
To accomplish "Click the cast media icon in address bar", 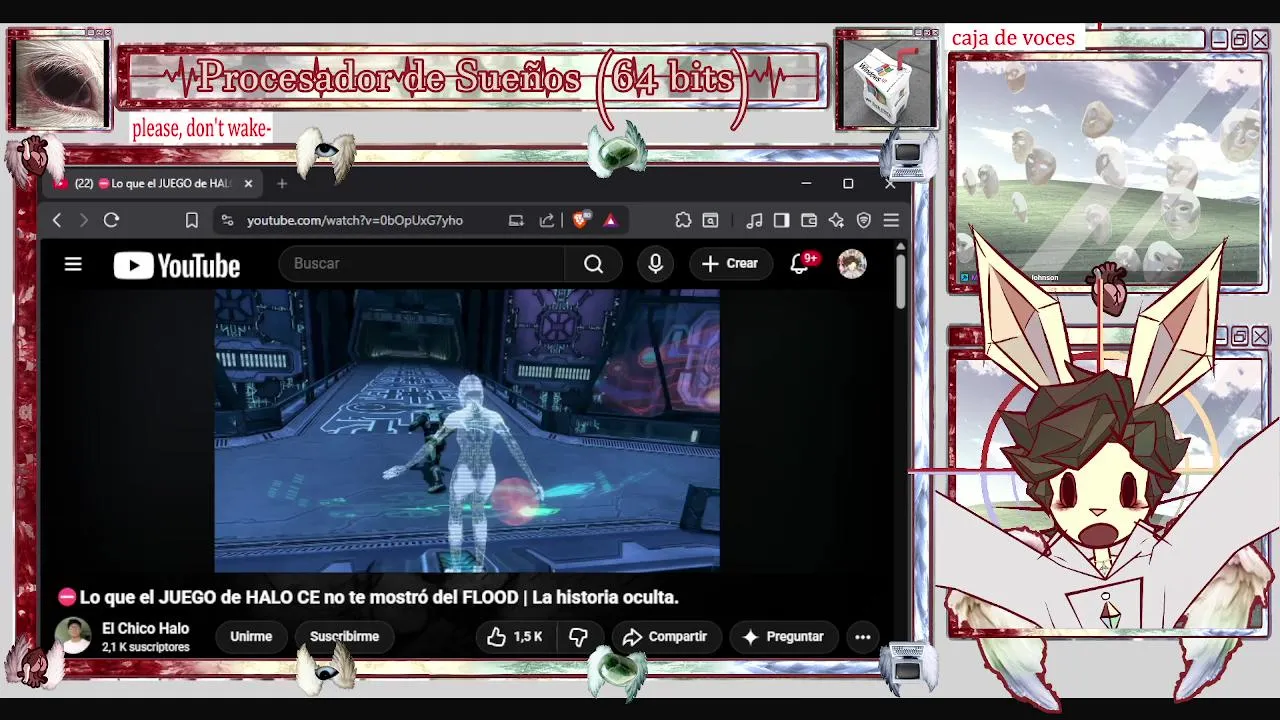I will (x=516, y=220).
